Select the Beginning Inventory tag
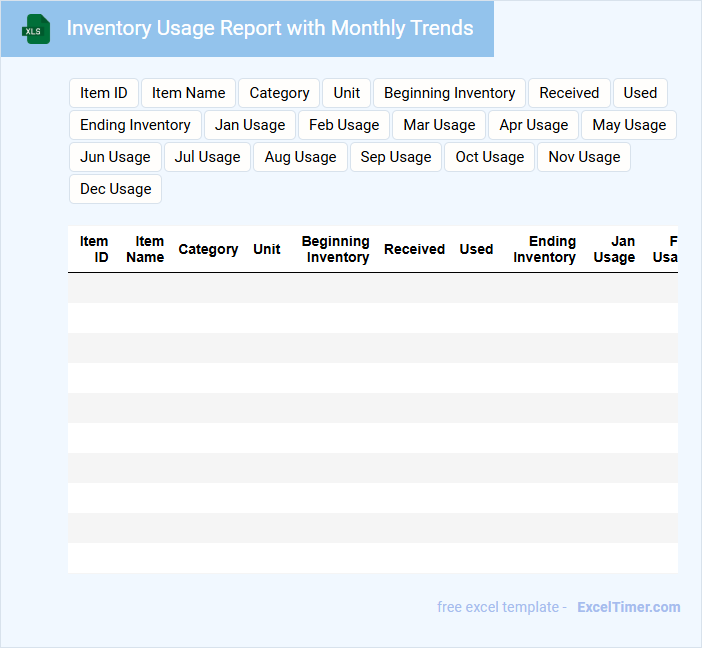Screen dimensions: 702x648 click(x=449, y=93)
